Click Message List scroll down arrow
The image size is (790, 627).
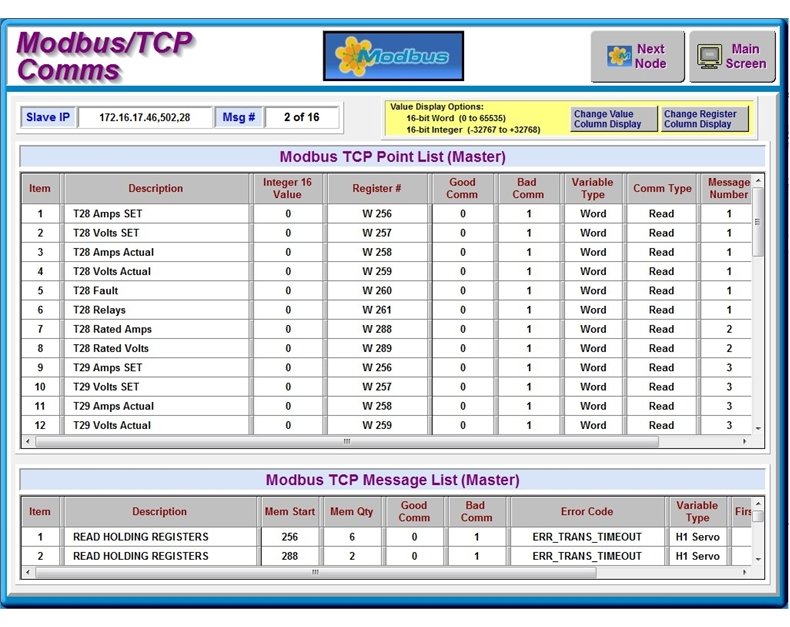click(x=757, y=558)
